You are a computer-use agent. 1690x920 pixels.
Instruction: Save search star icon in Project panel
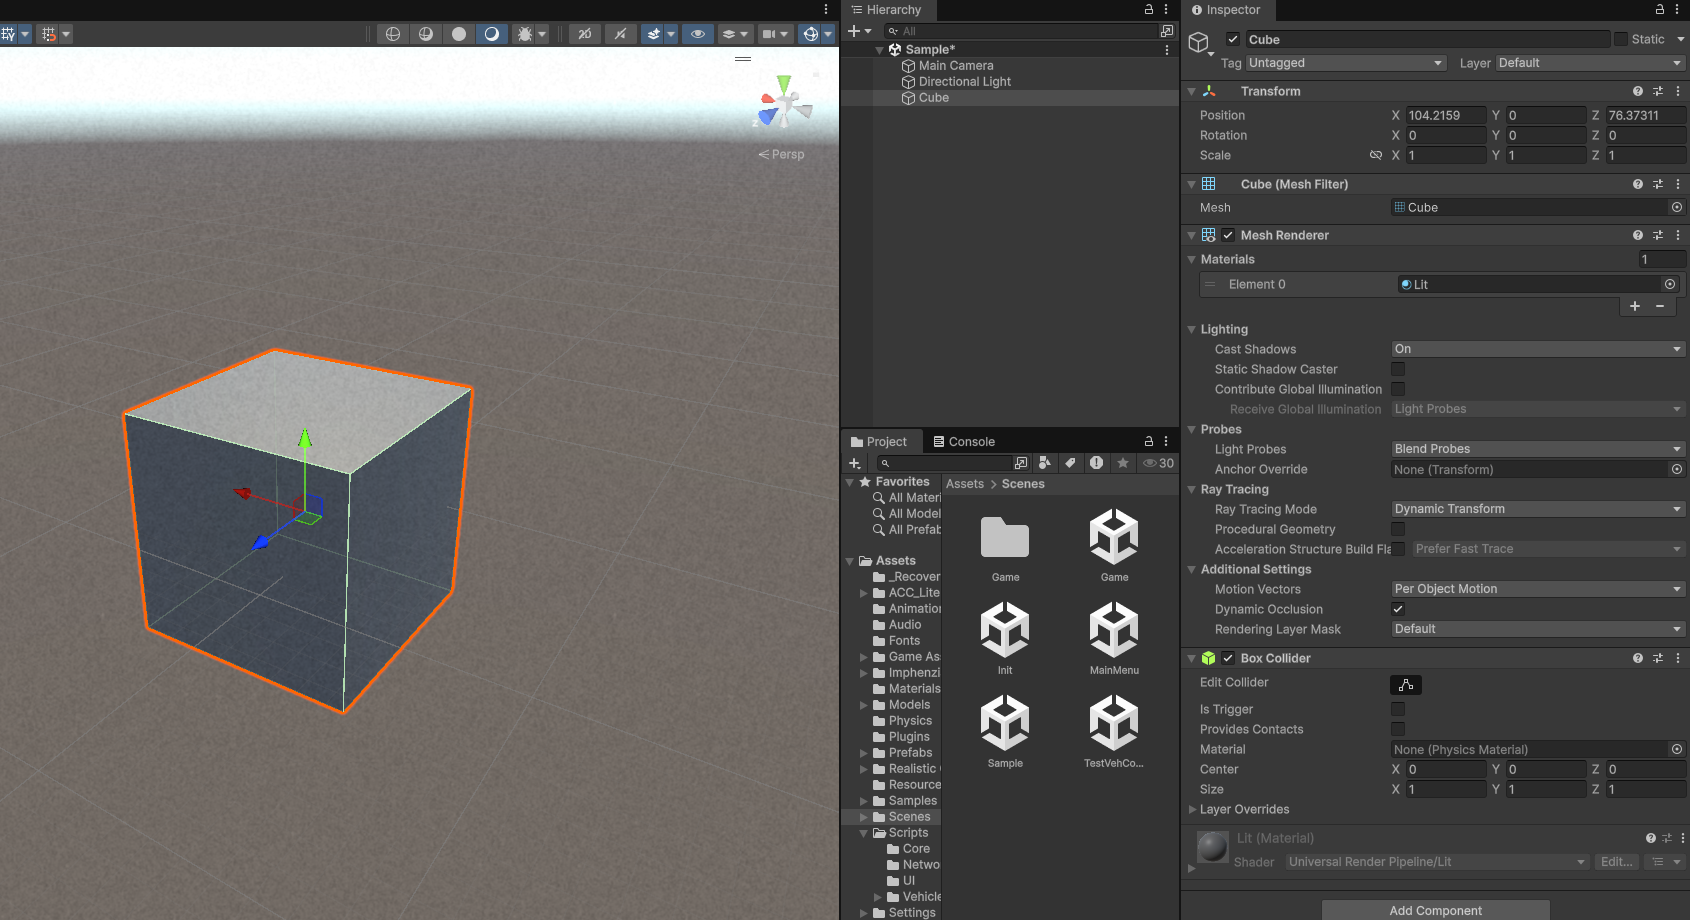(x=1123, y=463)
